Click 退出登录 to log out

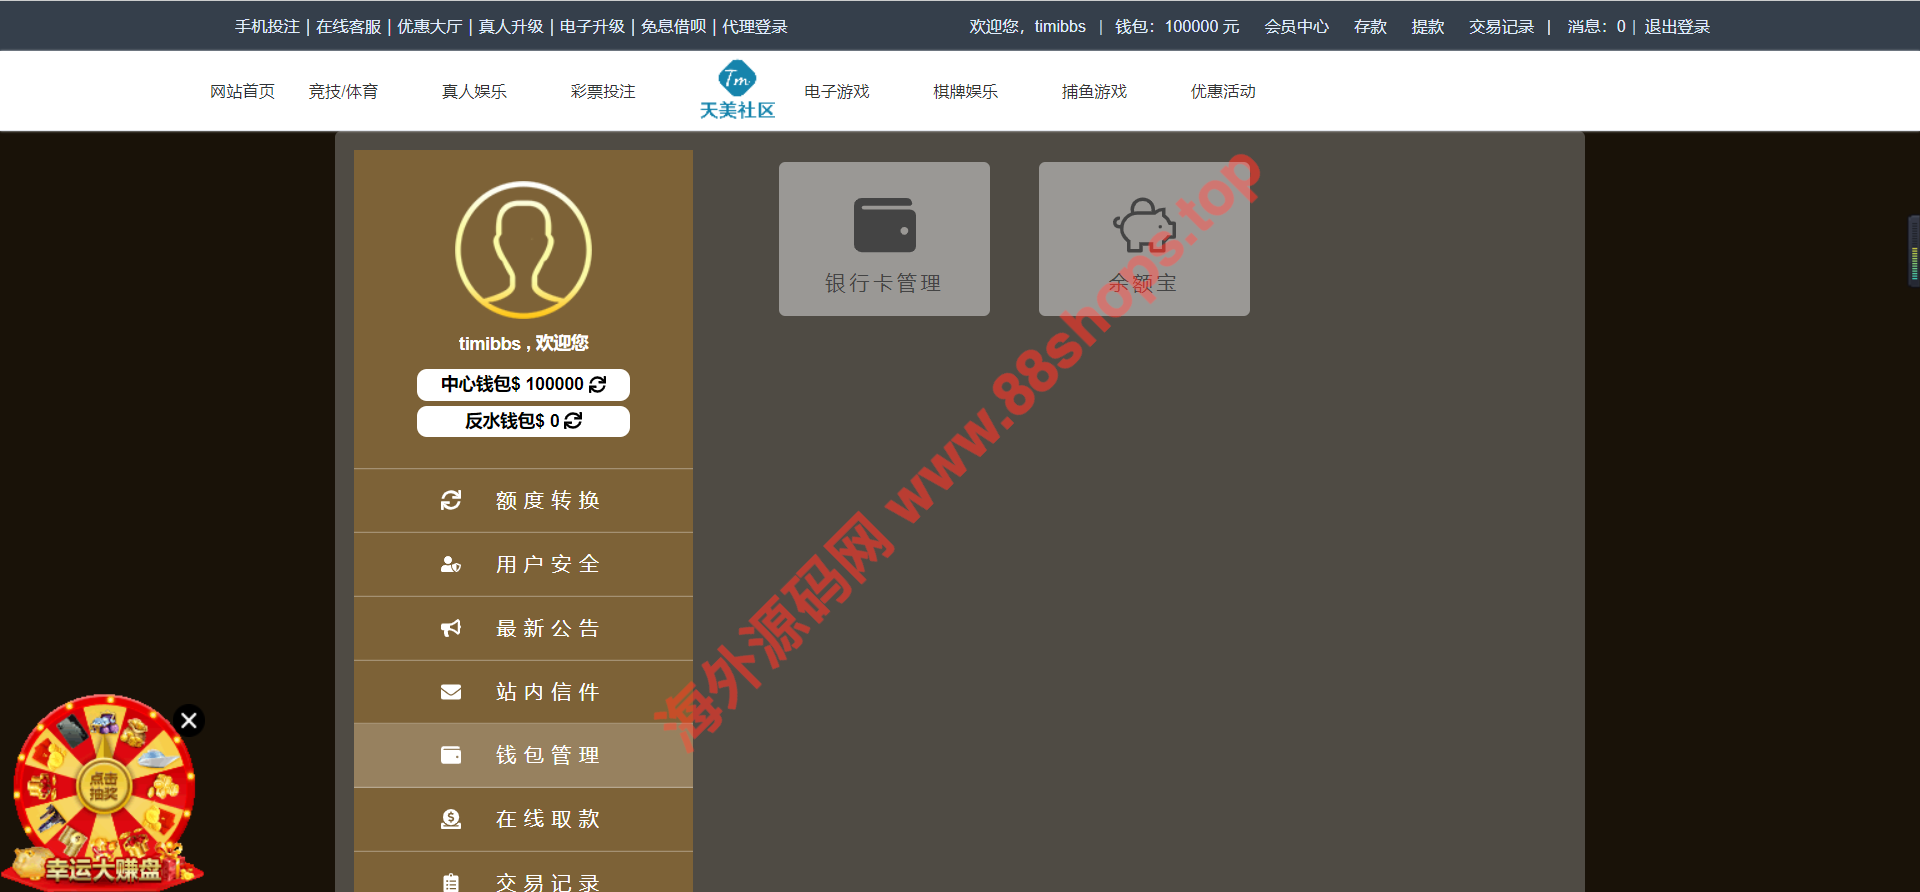1677,27
